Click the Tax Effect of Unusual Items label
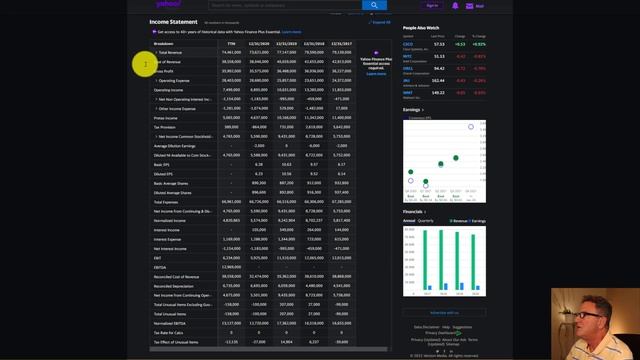 point(176,342)
